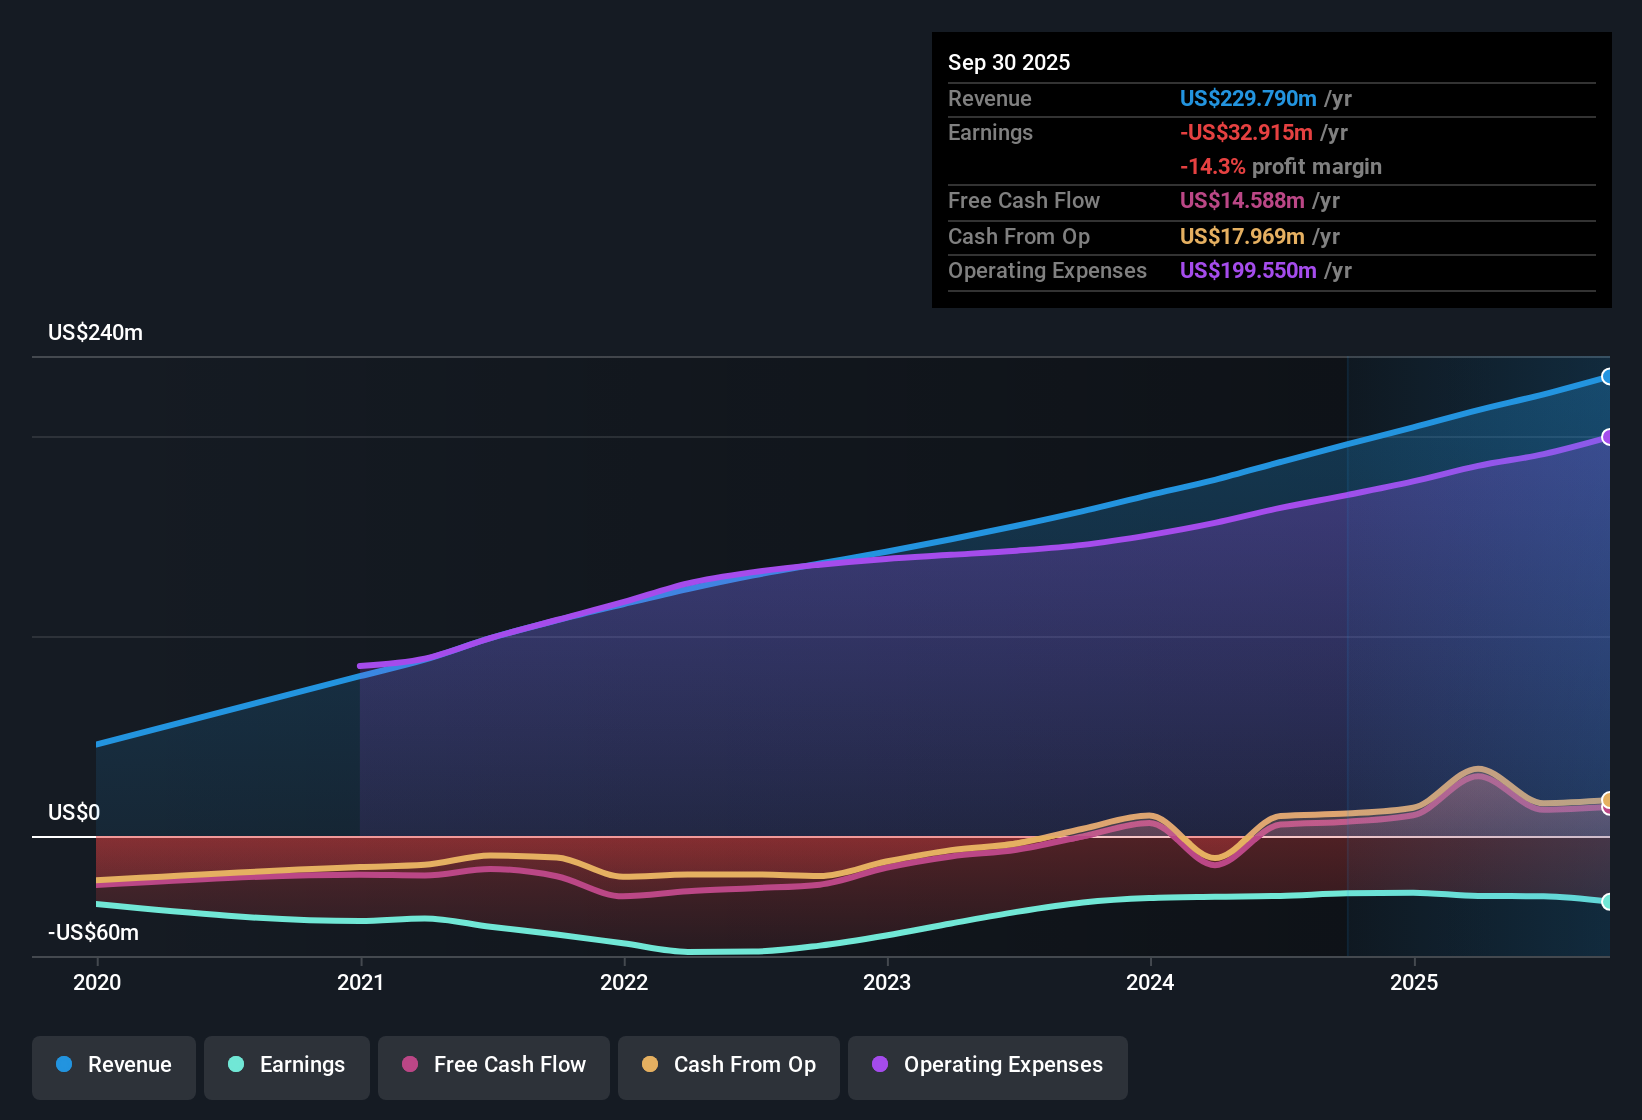Viewport: 1642px width, 1120px height.
Task: Select the blue Revenue dot icon
Action: pos(63,1065)
